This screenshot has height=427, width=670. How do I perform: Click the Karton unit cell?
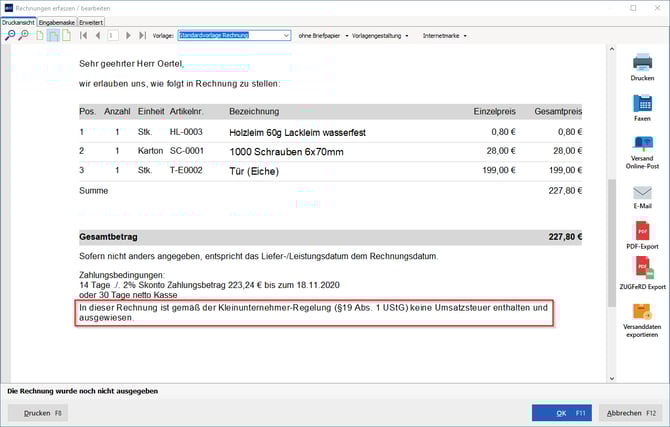(150, 151)
